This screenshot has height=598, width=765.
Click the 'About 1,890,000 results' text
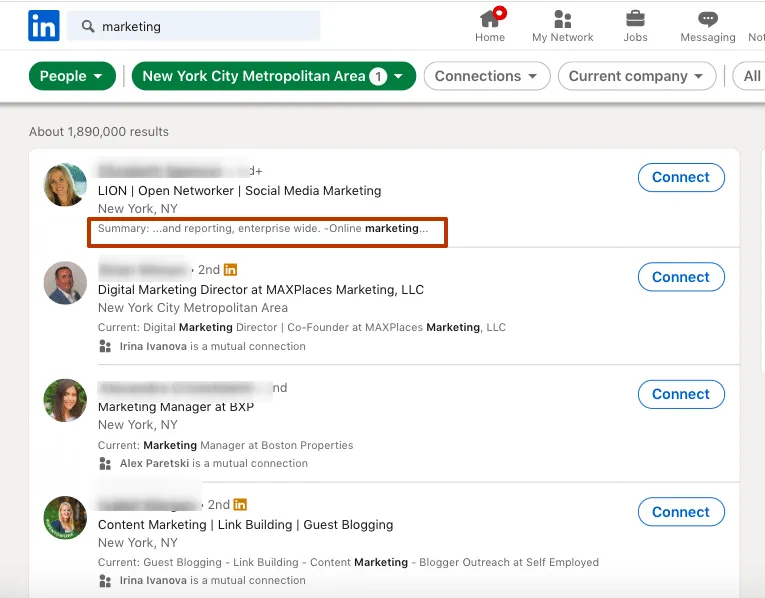pyautogui.click(x=99, y=132)
